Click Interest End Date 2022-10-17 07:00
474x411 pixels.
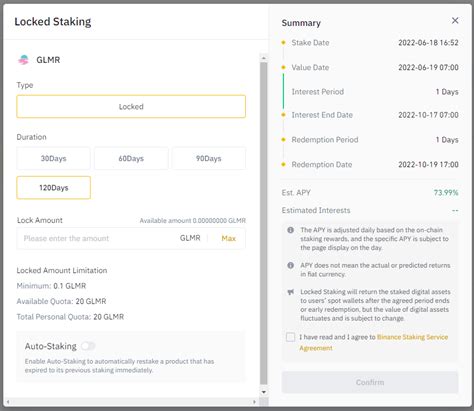click(x=428, y=115)
